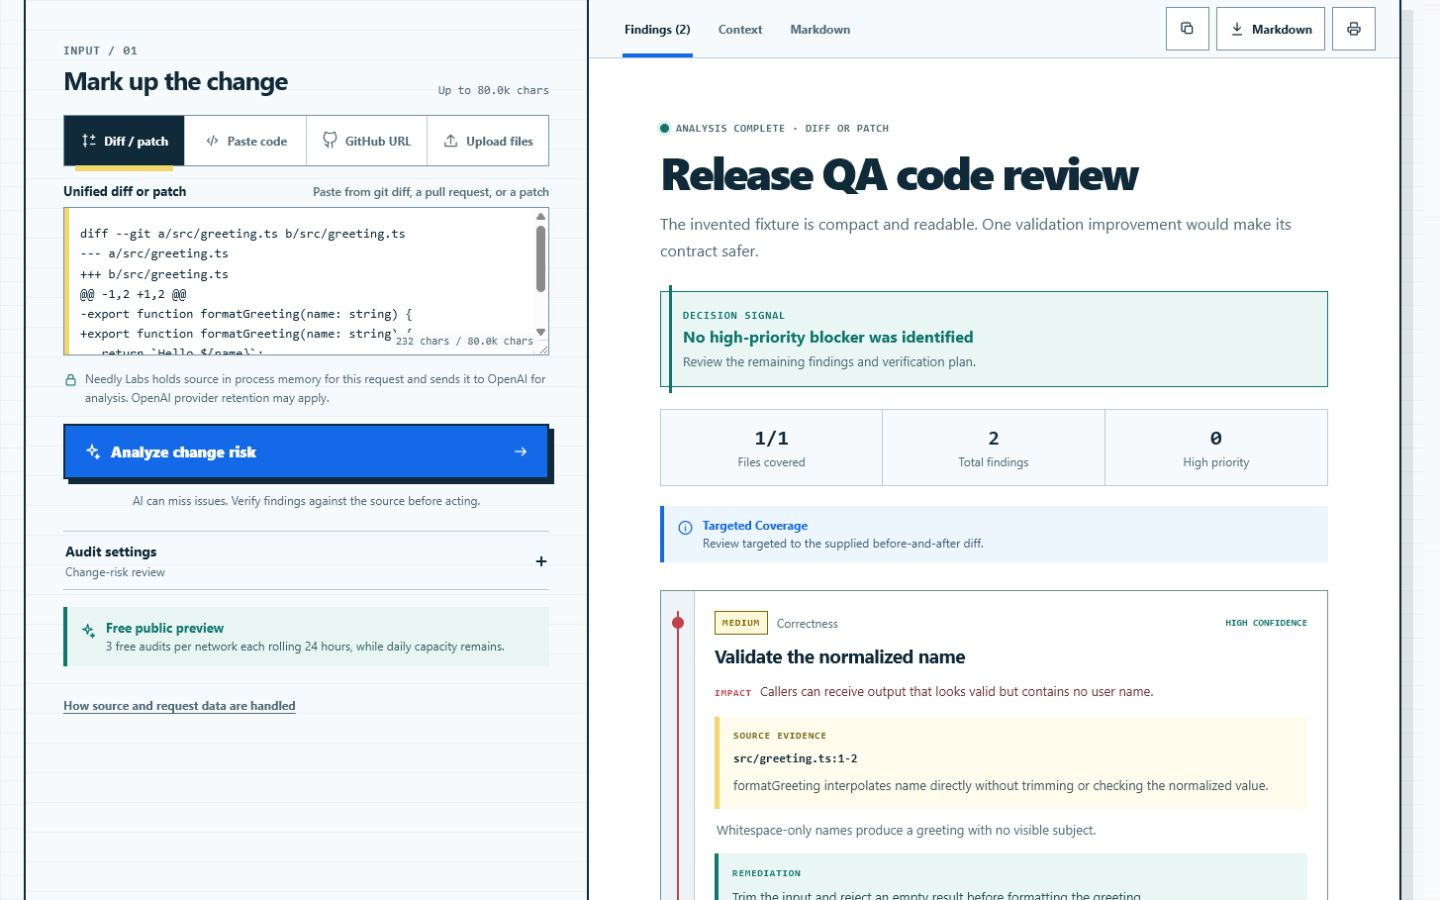Select the Diff / patch input tab

tap(125, 141)
